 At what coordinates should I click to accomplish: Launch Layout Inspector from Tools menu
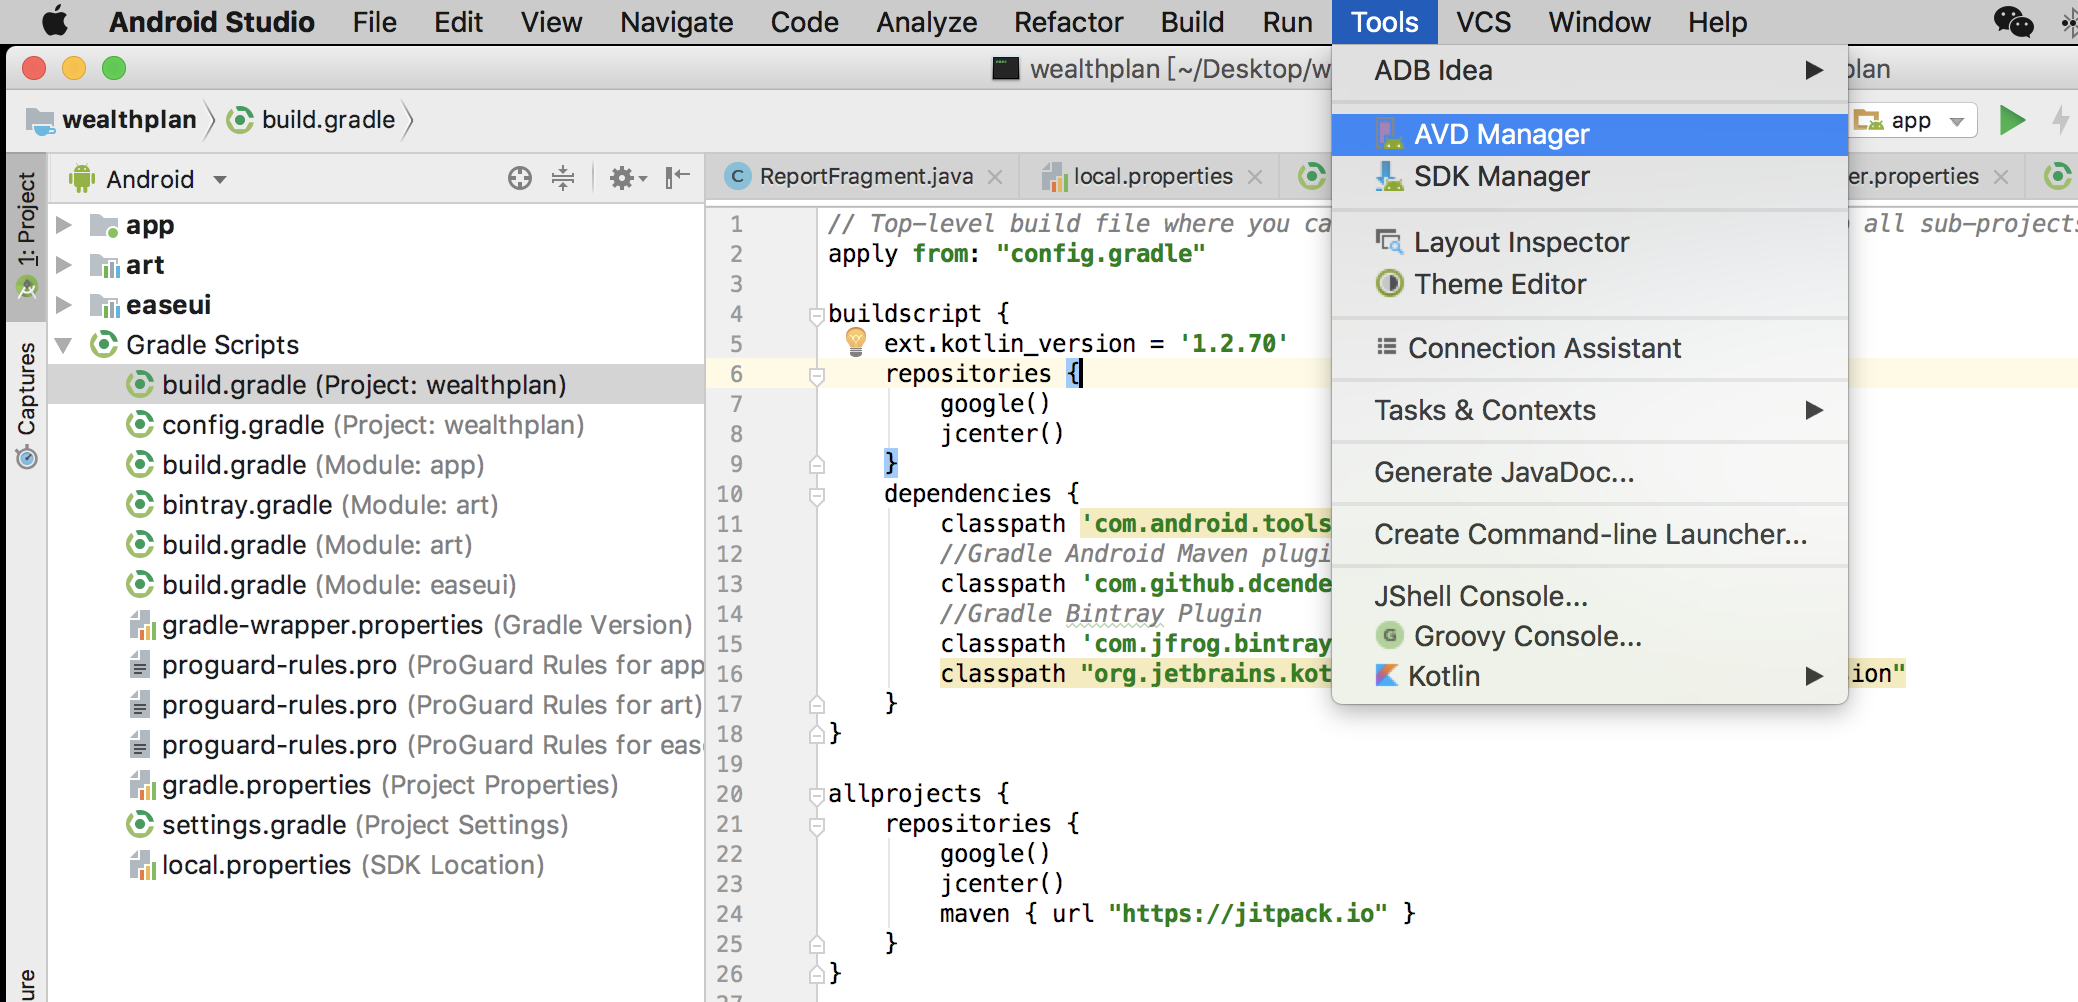click(x=1589, y=242)
